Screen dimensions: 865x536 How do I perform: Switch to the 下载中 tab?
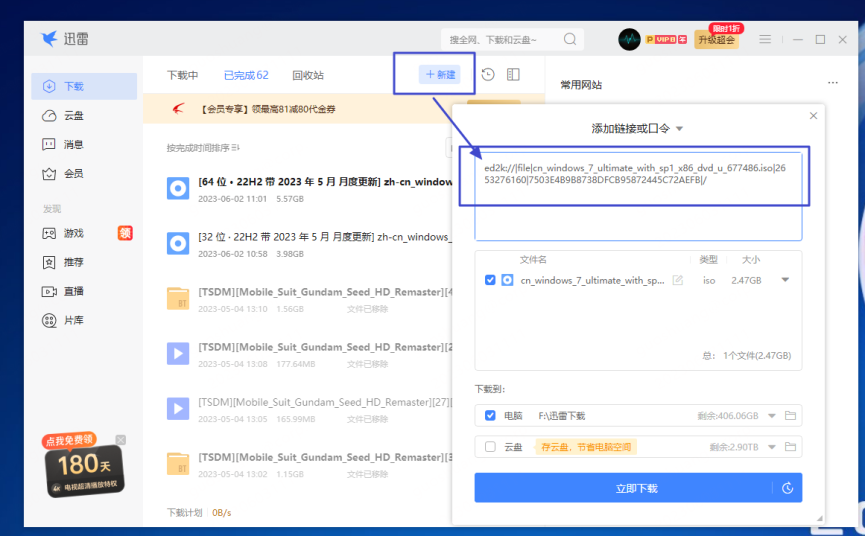(x=182, y=75)
